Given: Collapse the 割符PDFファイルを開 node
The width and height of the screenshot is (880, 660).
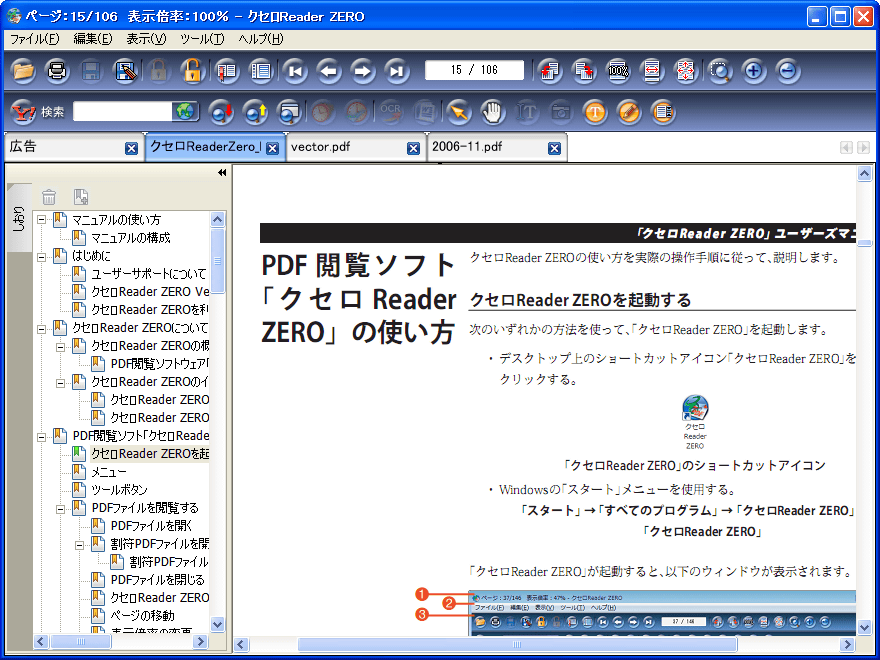Looking at the screenshot, I should point(80,545).
